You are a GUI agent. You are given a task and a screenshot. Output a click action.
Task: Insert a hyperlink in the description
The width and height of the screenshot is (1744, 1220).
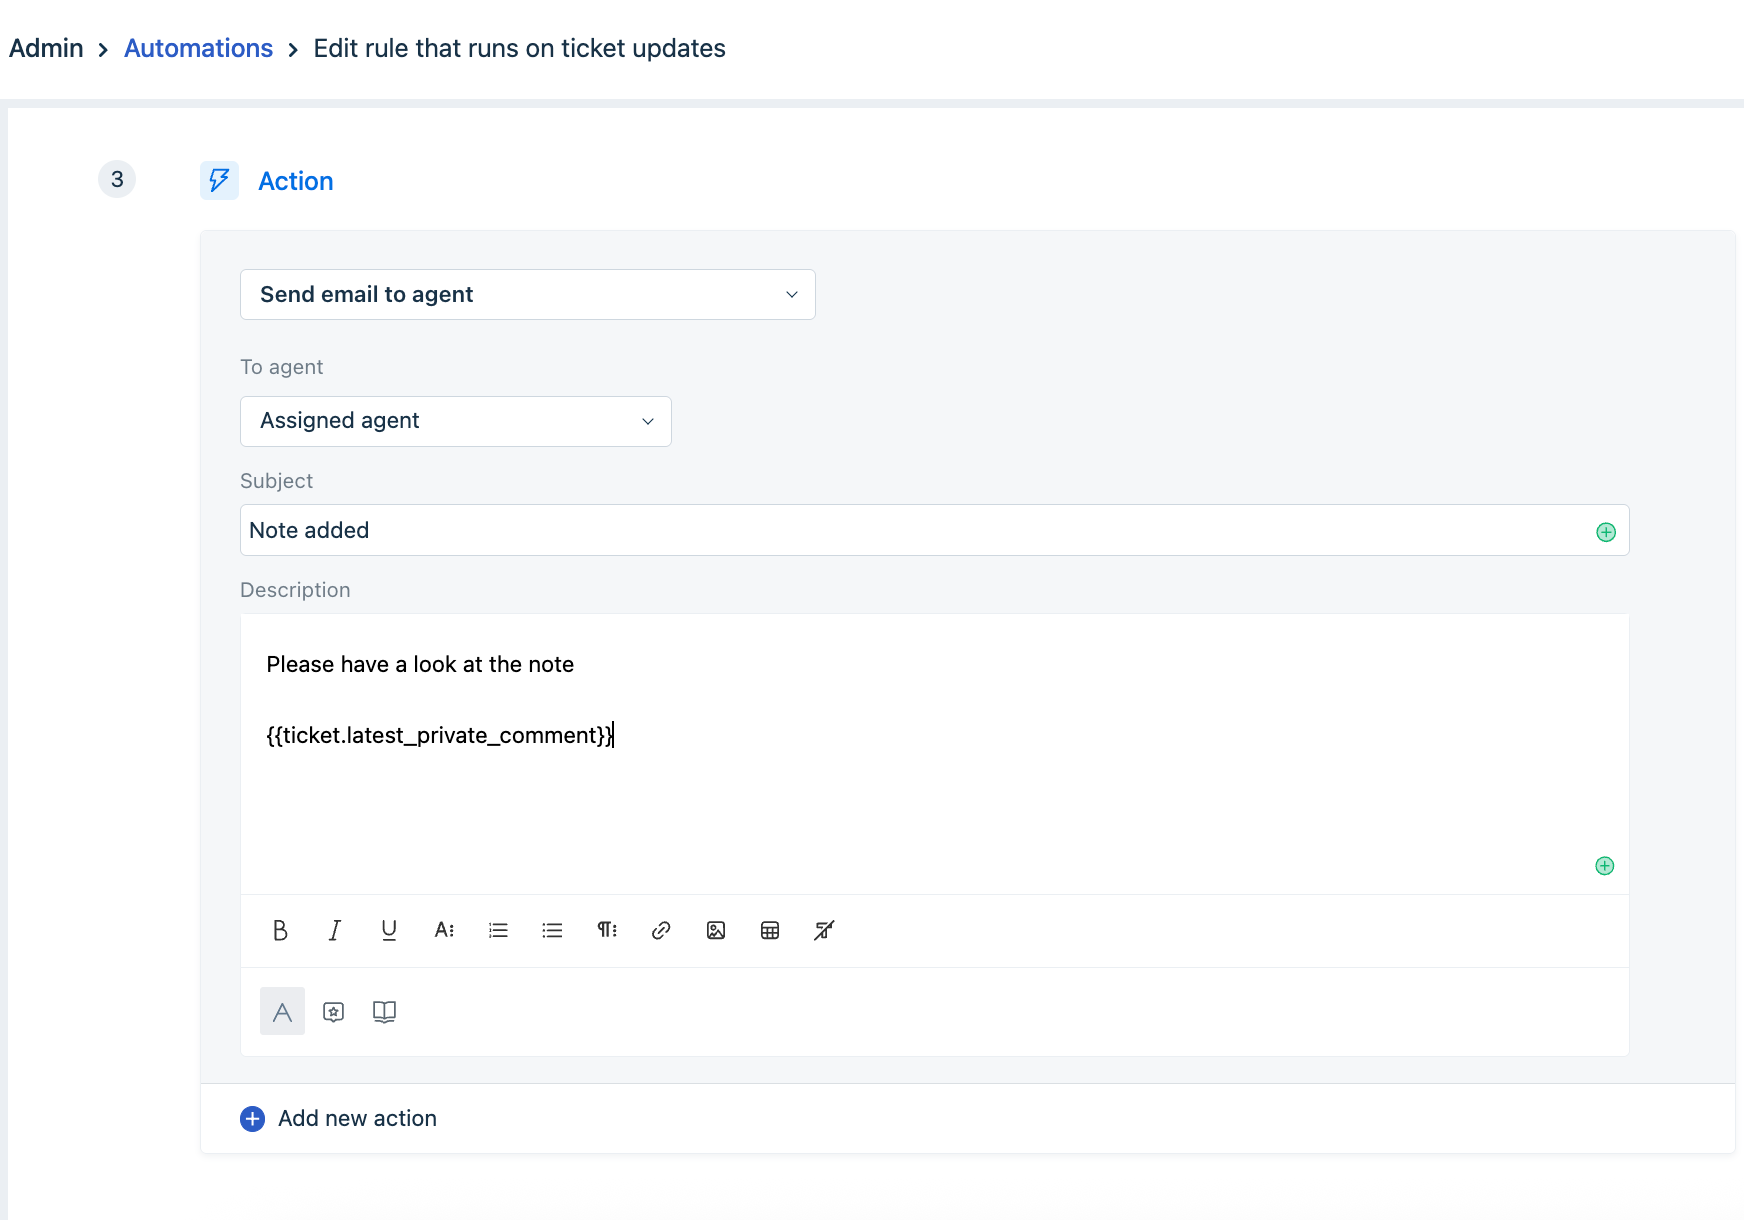[661, 930]
